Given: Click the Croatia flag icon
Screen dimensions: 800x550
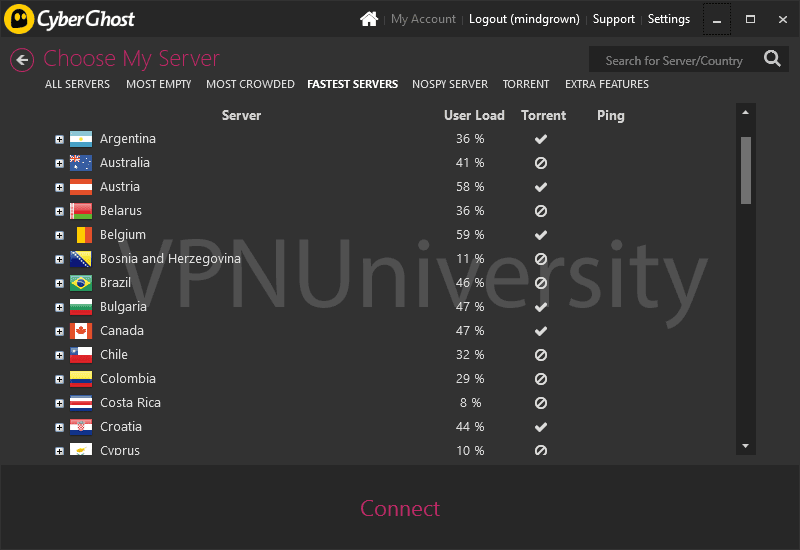Looking at the screenshot, I should [x=81, y=427].
